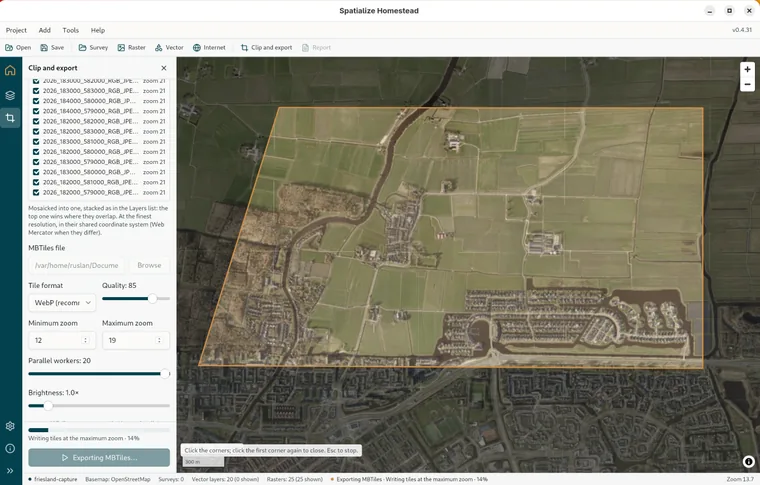The image size is (760, 485).
Task: Uncheck raster 2026_183000_581000_RGB
Action: tap(36, 141)
